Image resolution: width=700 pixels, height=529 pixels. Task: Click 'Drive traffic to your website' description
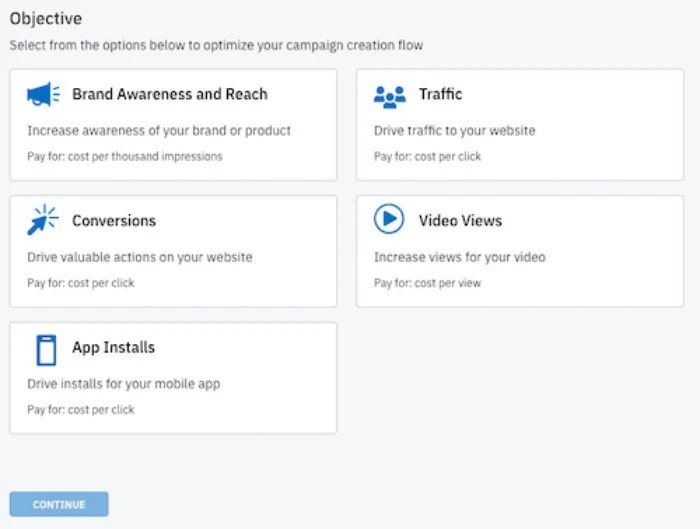[x=454, y=131]
